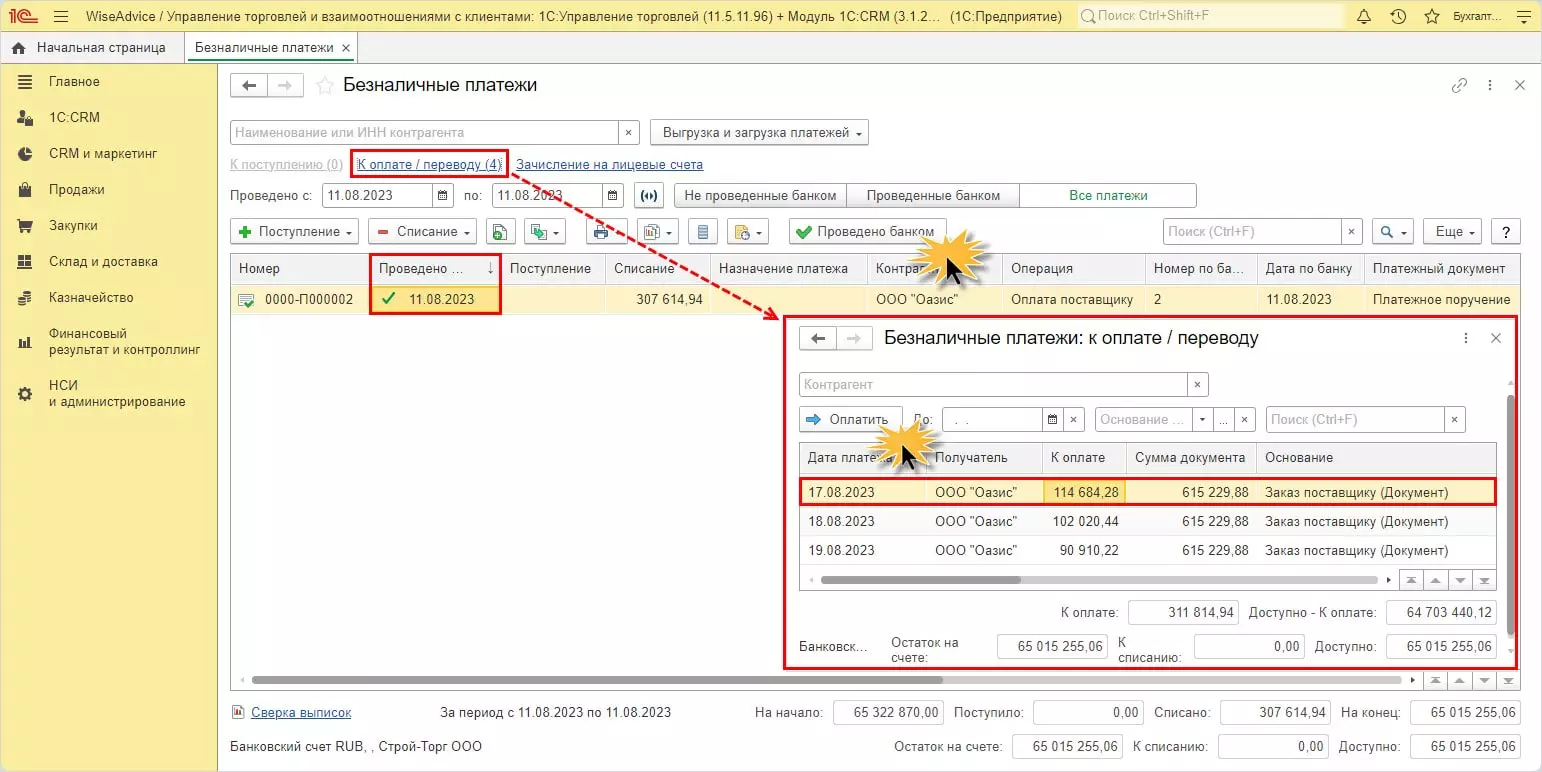
Task: Click the 'Оплатить' button
Action: [x=850, y=420]
